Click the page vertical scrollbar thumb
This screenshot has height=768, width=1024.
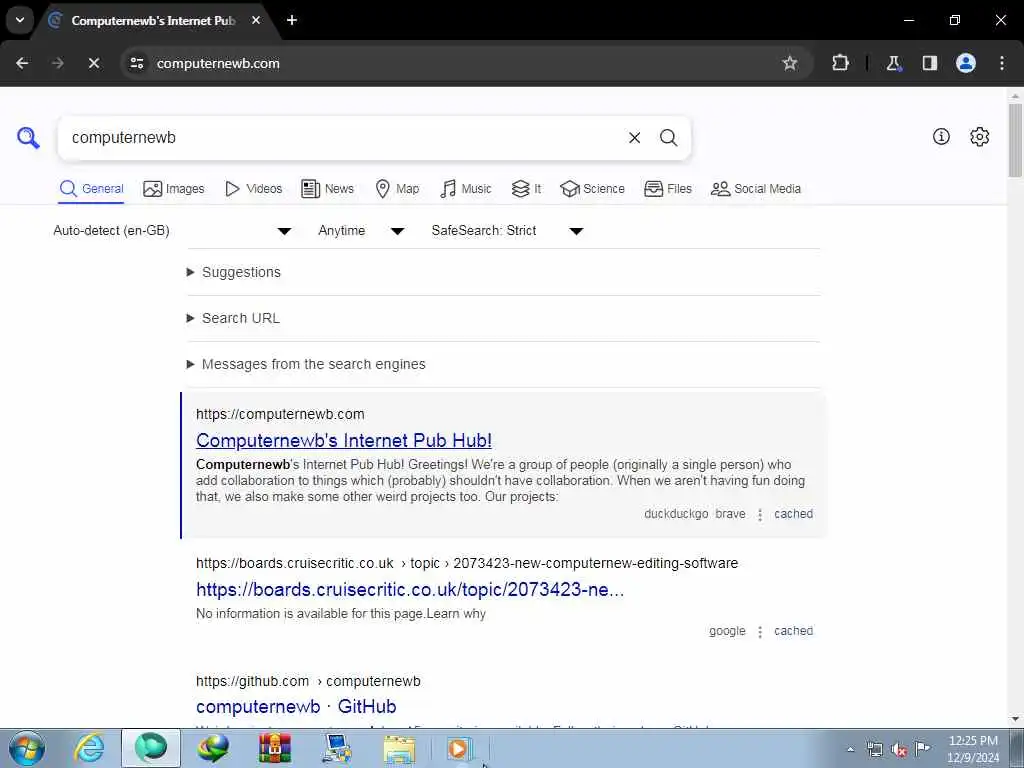[x=1015, y=140]
